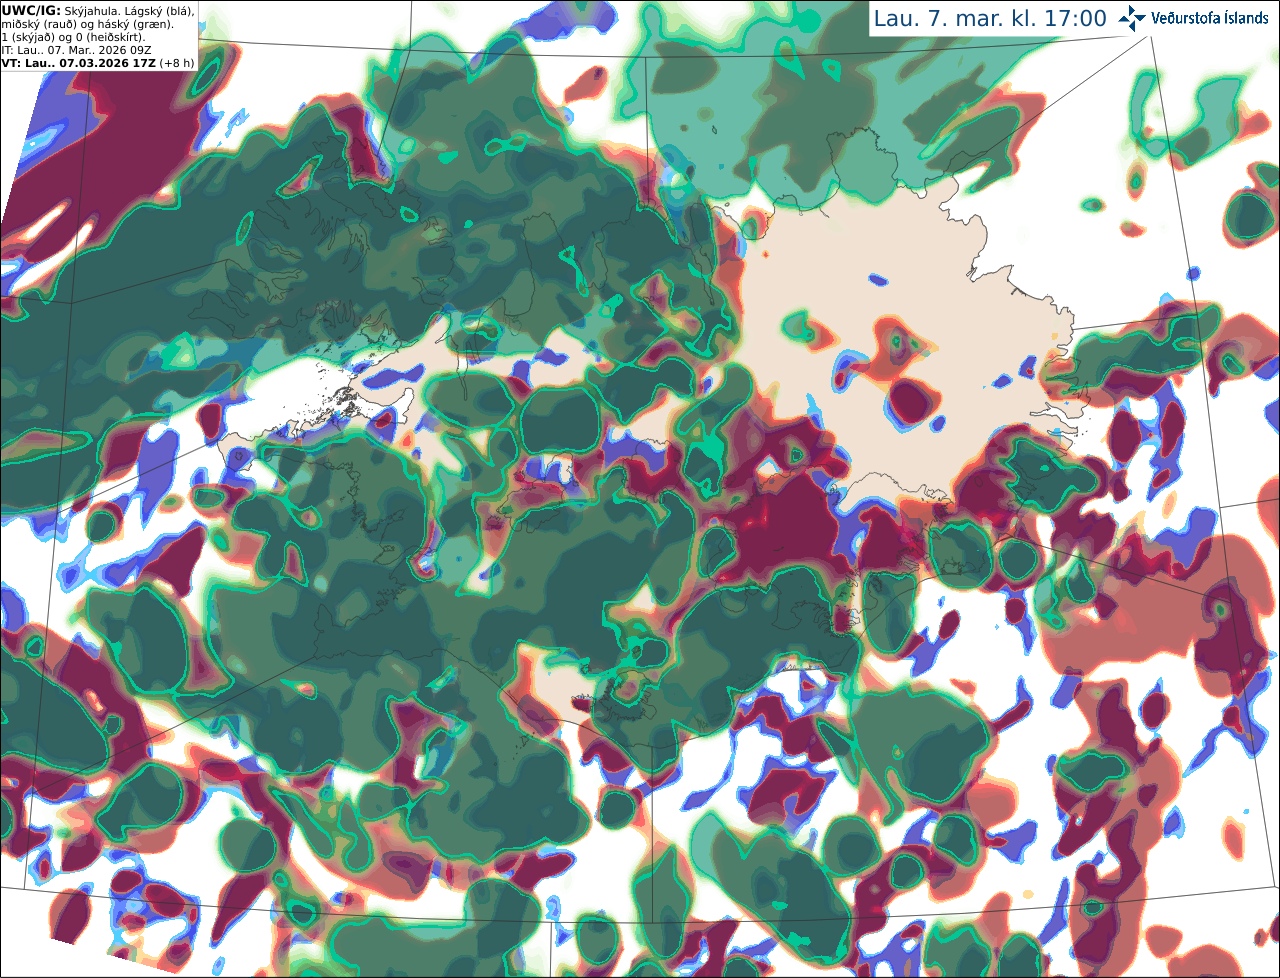This screenshot has height=978, width=1280.
Task: Click the Veðurstofa Íslands logo icon
Action: tap(1133, 18)
